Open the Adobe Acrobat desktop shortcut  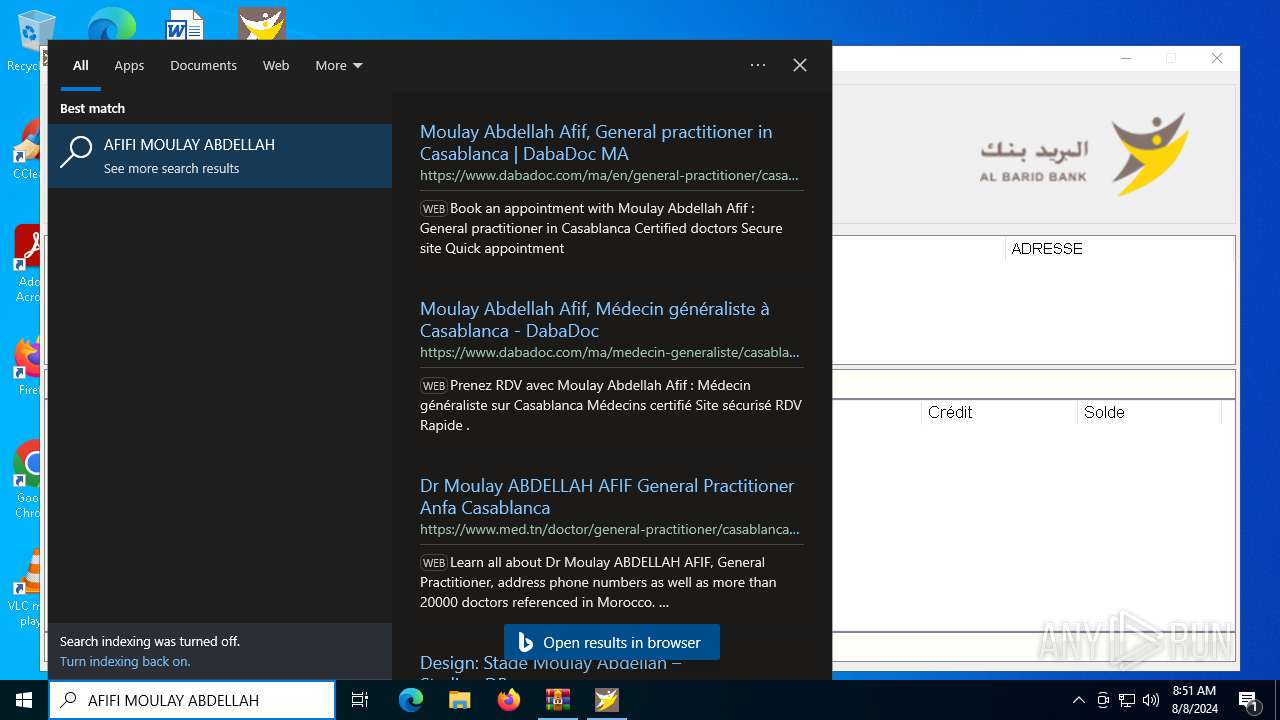(28, 263)
